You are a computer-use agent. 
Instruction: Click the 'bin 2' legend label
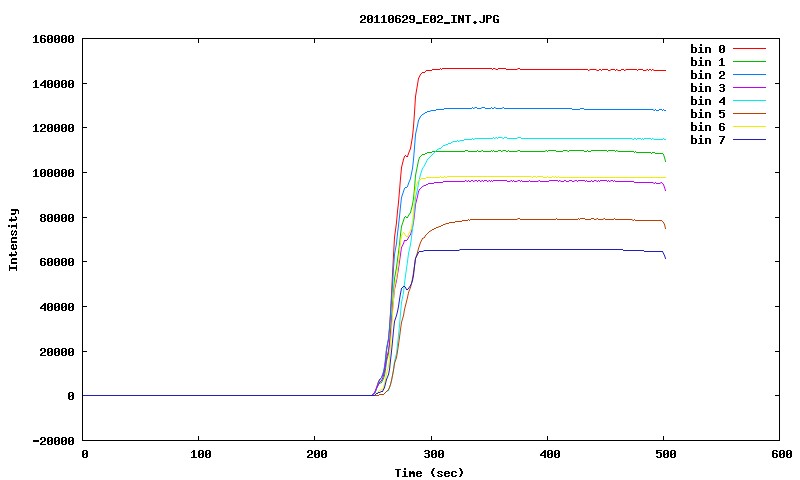708,75
